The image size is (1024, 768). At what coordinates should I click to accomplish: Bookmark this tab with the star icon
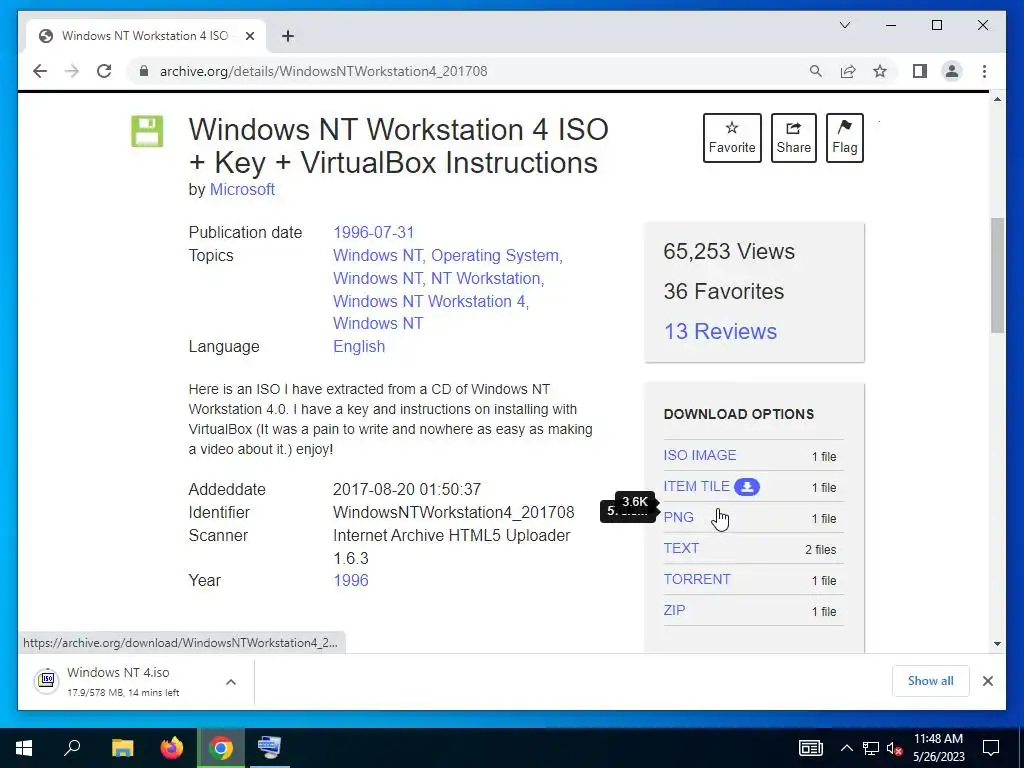[880, 71]
